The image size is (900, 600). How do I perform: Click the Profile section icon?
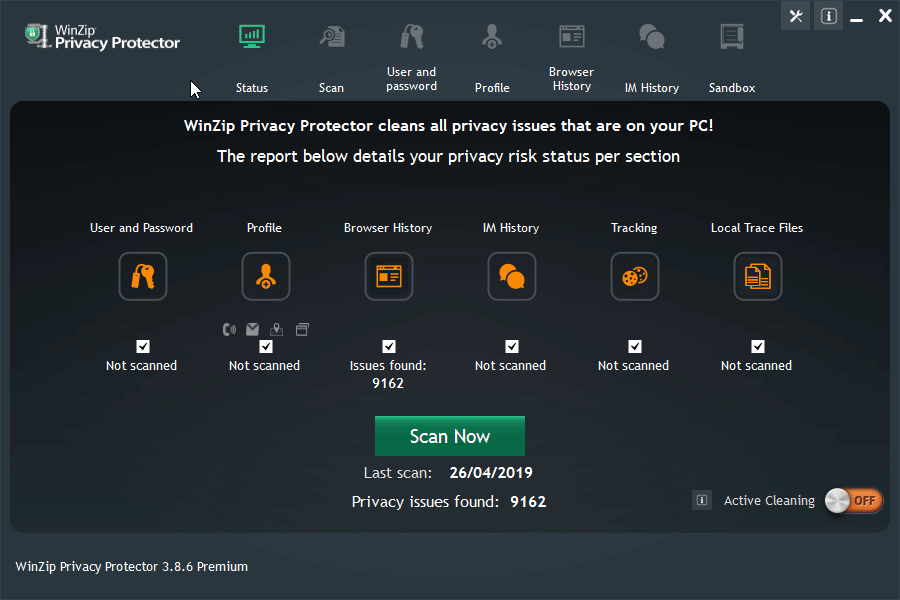point(265,276)
